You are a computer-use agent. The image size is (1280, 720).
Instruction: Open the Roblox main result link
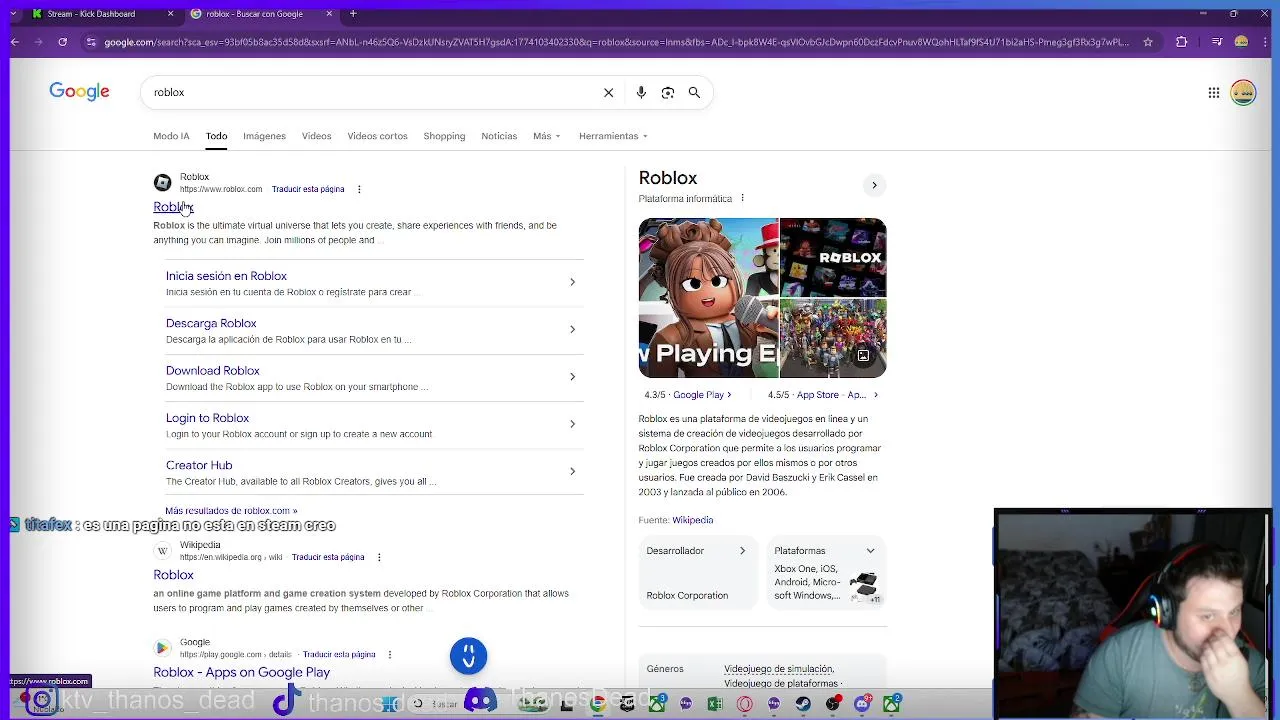point(173,207)
